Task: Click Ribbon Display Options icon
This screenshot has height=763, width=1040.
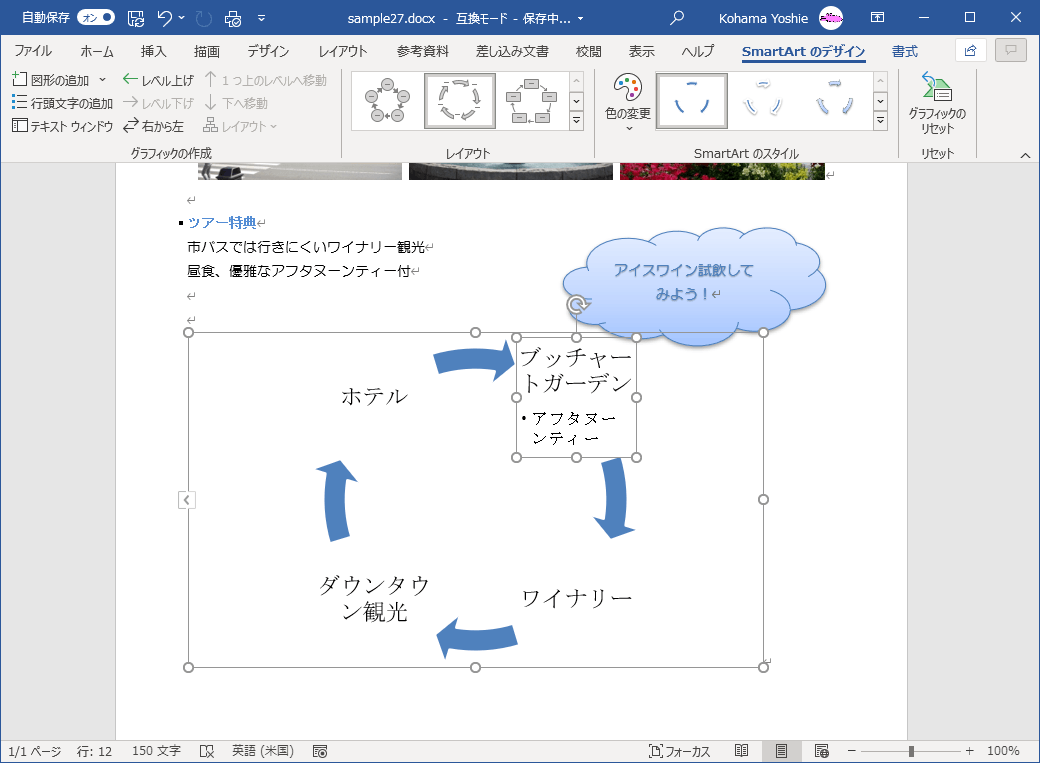Action: (x=878, y=18)
